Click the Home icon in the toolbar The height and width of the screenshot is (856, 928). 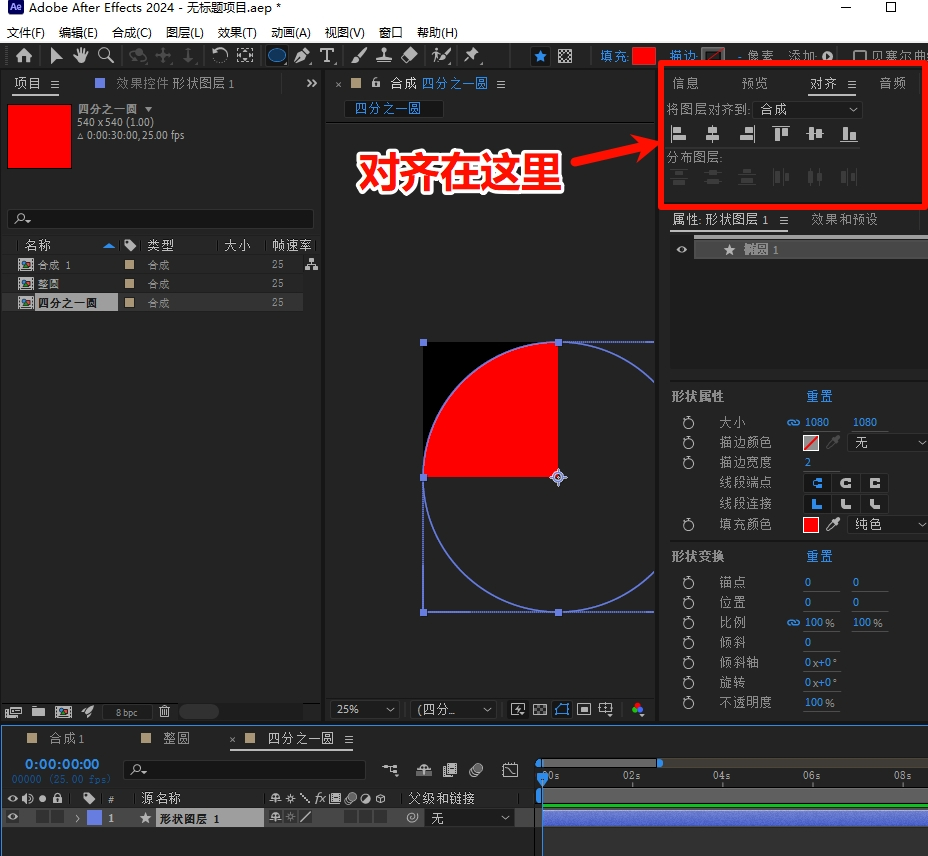(24, 56)
